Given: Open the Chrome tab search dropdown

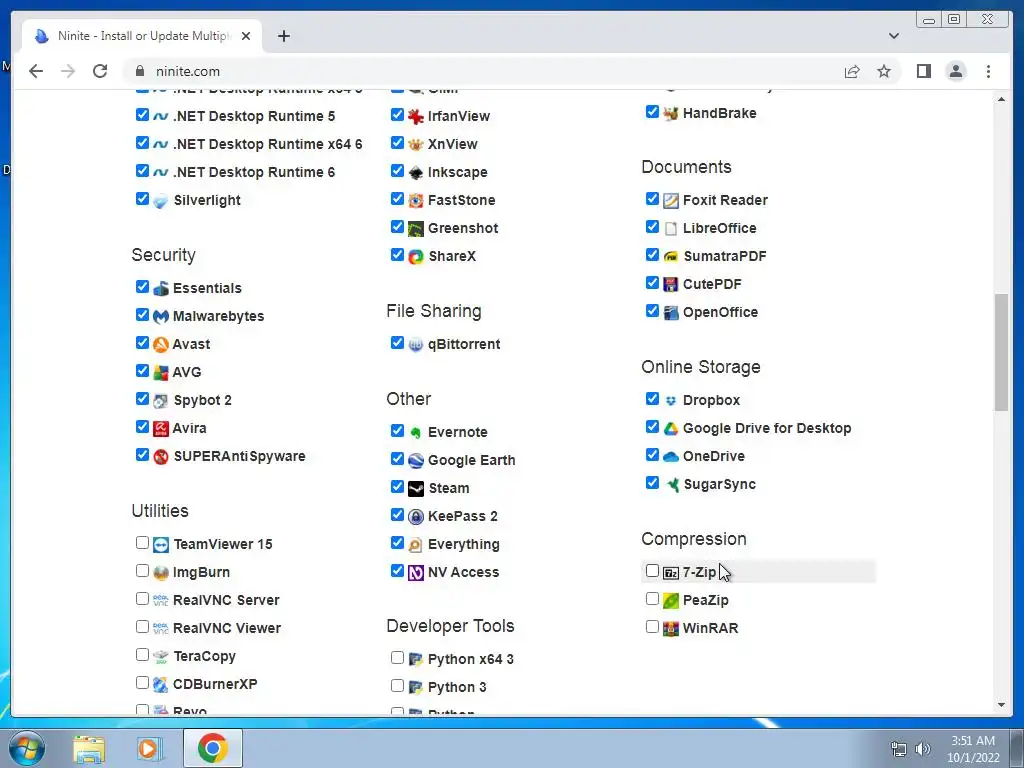Looking at the screenshot, I should click(x=893, y=36).
